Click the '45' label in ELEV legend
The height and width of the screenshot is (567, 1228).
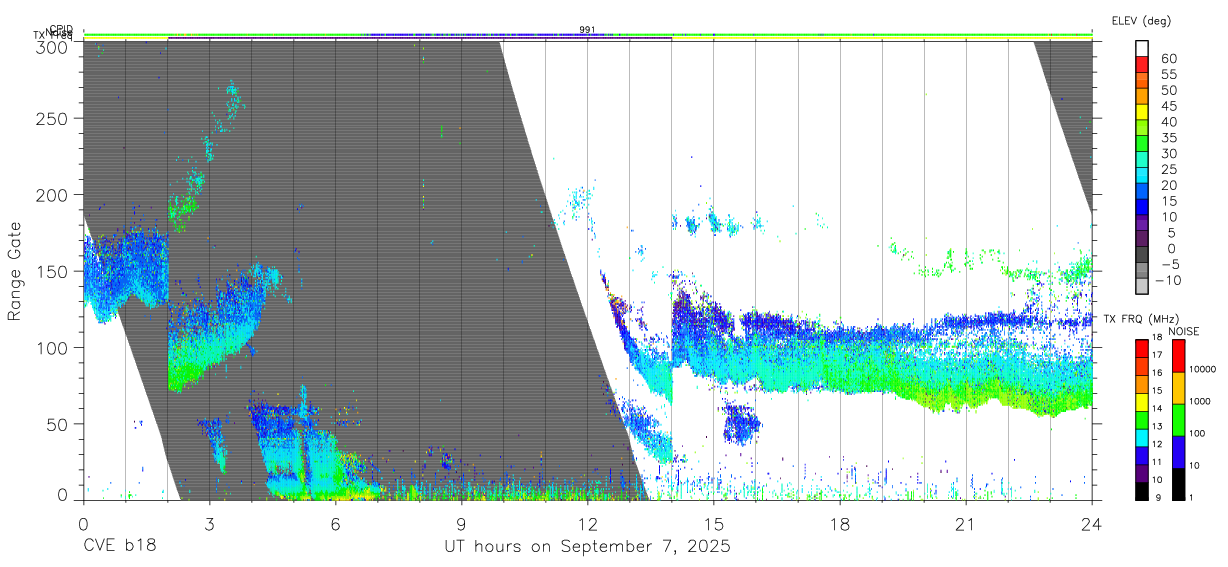(x=1167, y=106)
